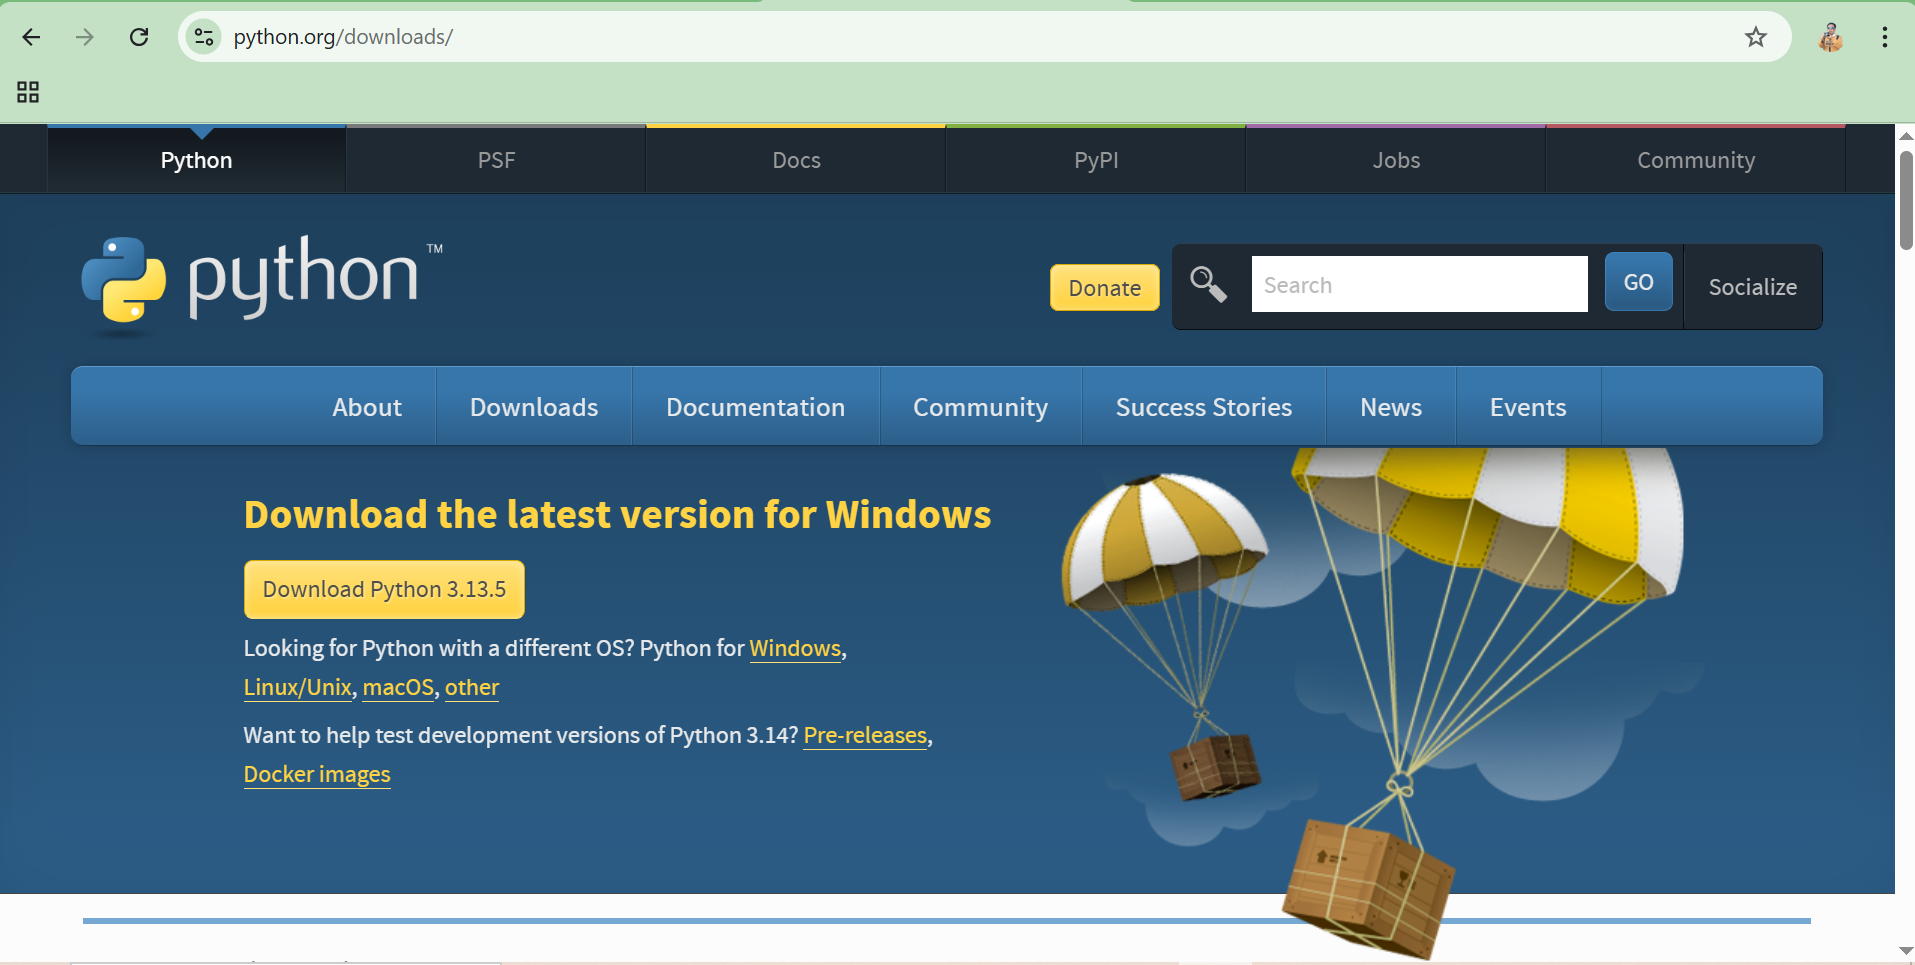Open Chrome three-dot menu
Screen dimensions: 1915x965
coord(1884,37)
